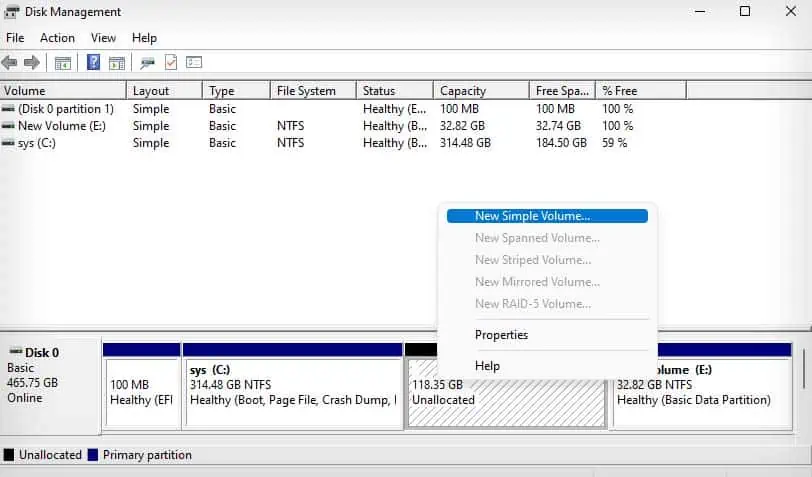The height and width of the screenshot is (477, 812).
Task: Click the Show/Hide Console Tree icon
Action: pos(63,63)
